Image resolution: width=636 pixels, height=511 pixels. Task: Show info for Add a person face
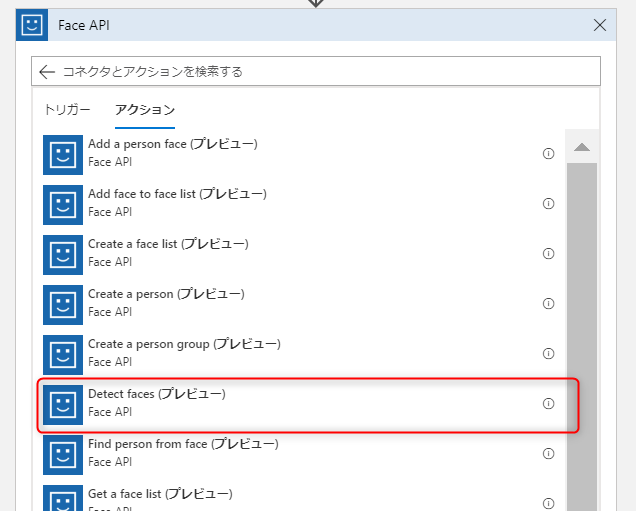pos(548,154)
